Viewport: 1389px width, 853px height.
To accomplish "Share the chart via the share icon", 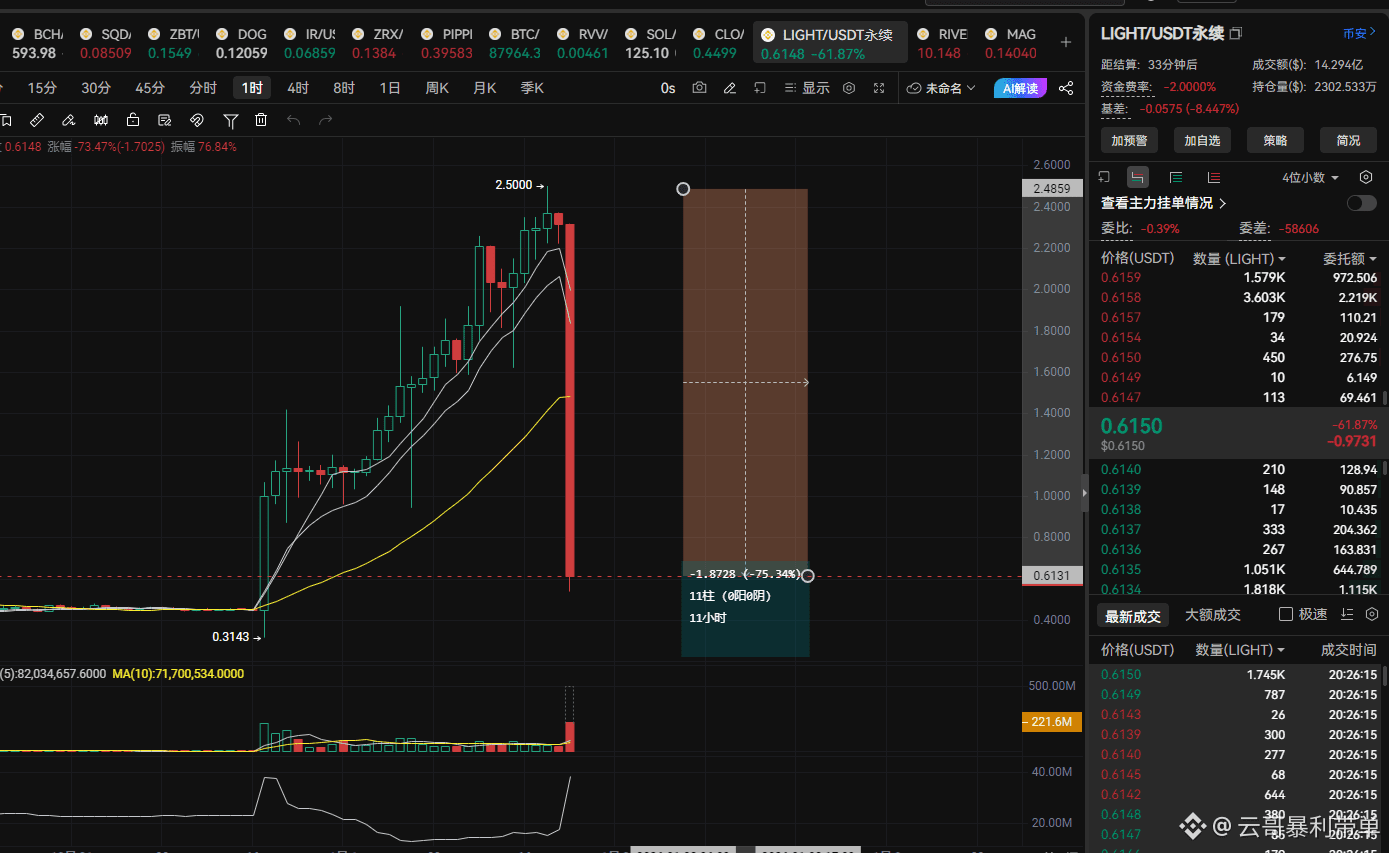I will [x=1066, y=88].
